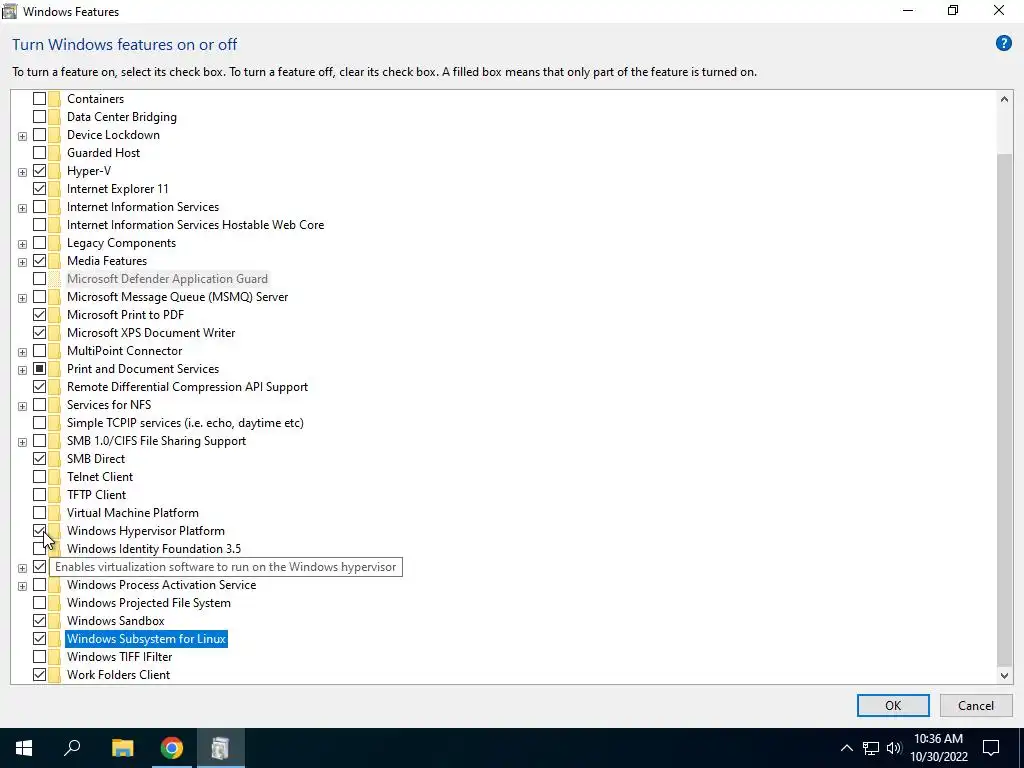This screenshot has height=768, width=1024.
Task: Expand MultiPoint Connector node
Action: tap(22, 353)
